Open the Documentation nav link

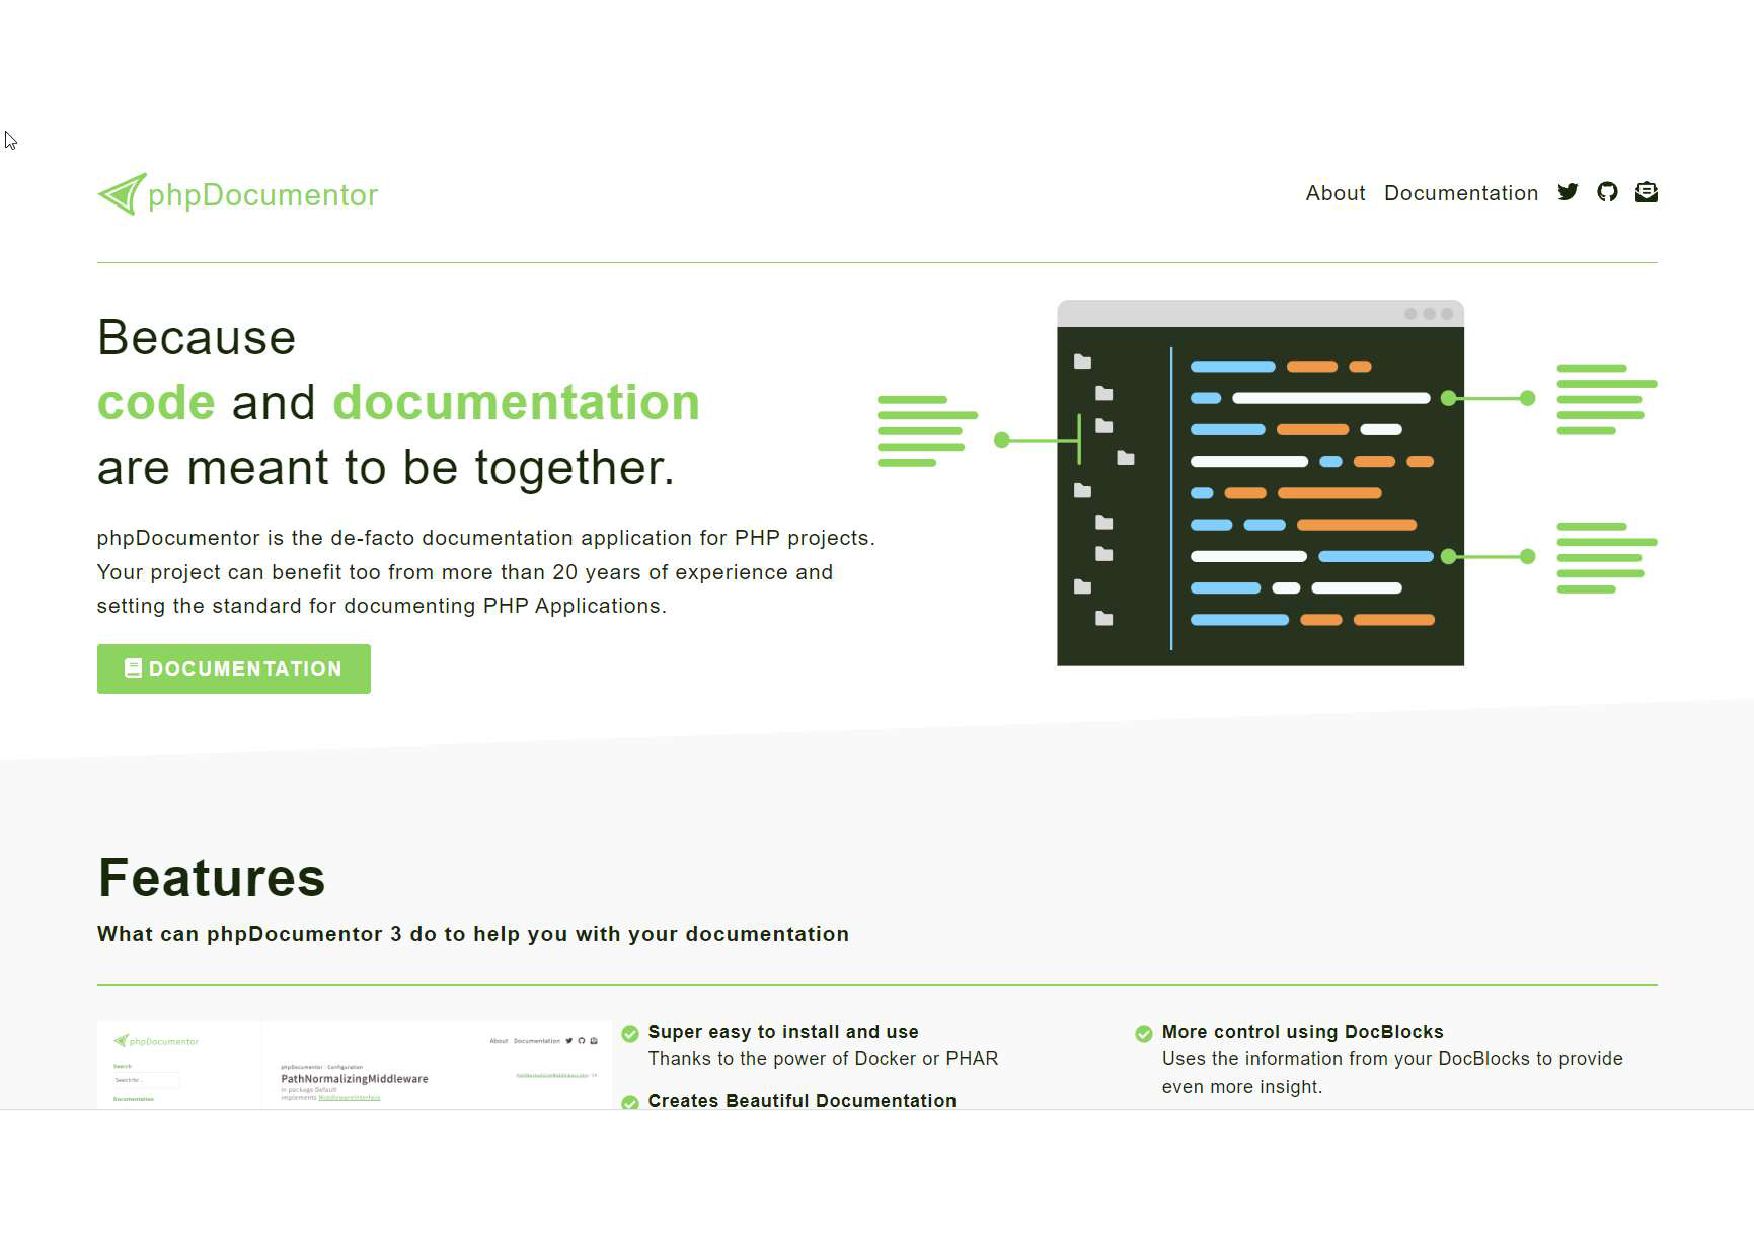click(1461, 193)
